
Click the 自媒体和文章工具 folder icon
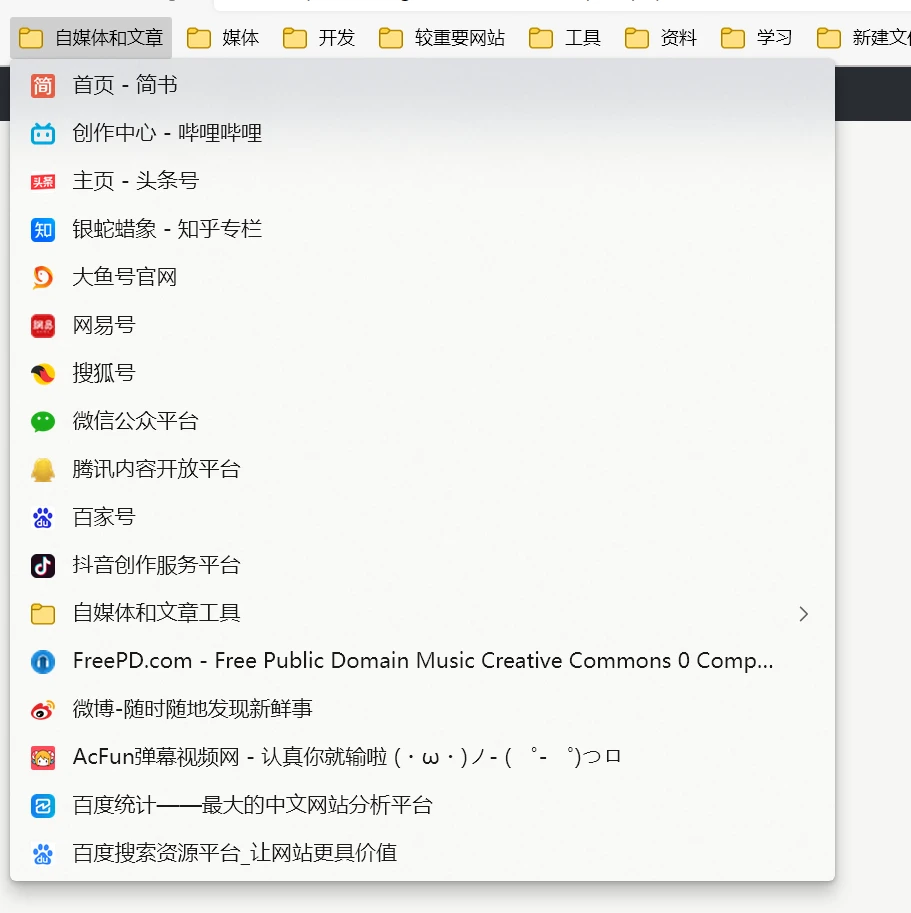coord(42,614)
